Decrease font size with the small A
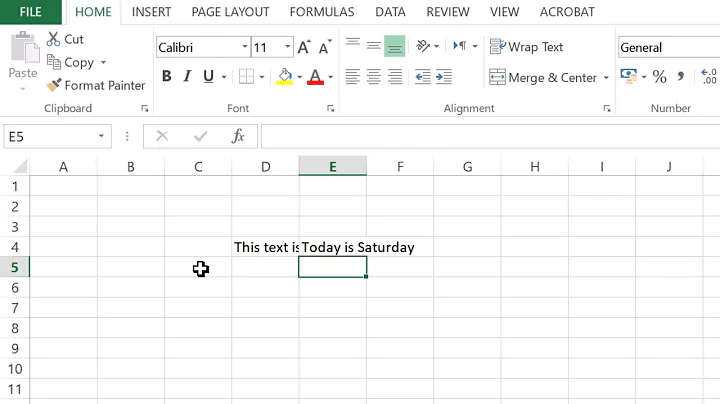720x404 pixels. pyautogui.click(x=325, y=47)
